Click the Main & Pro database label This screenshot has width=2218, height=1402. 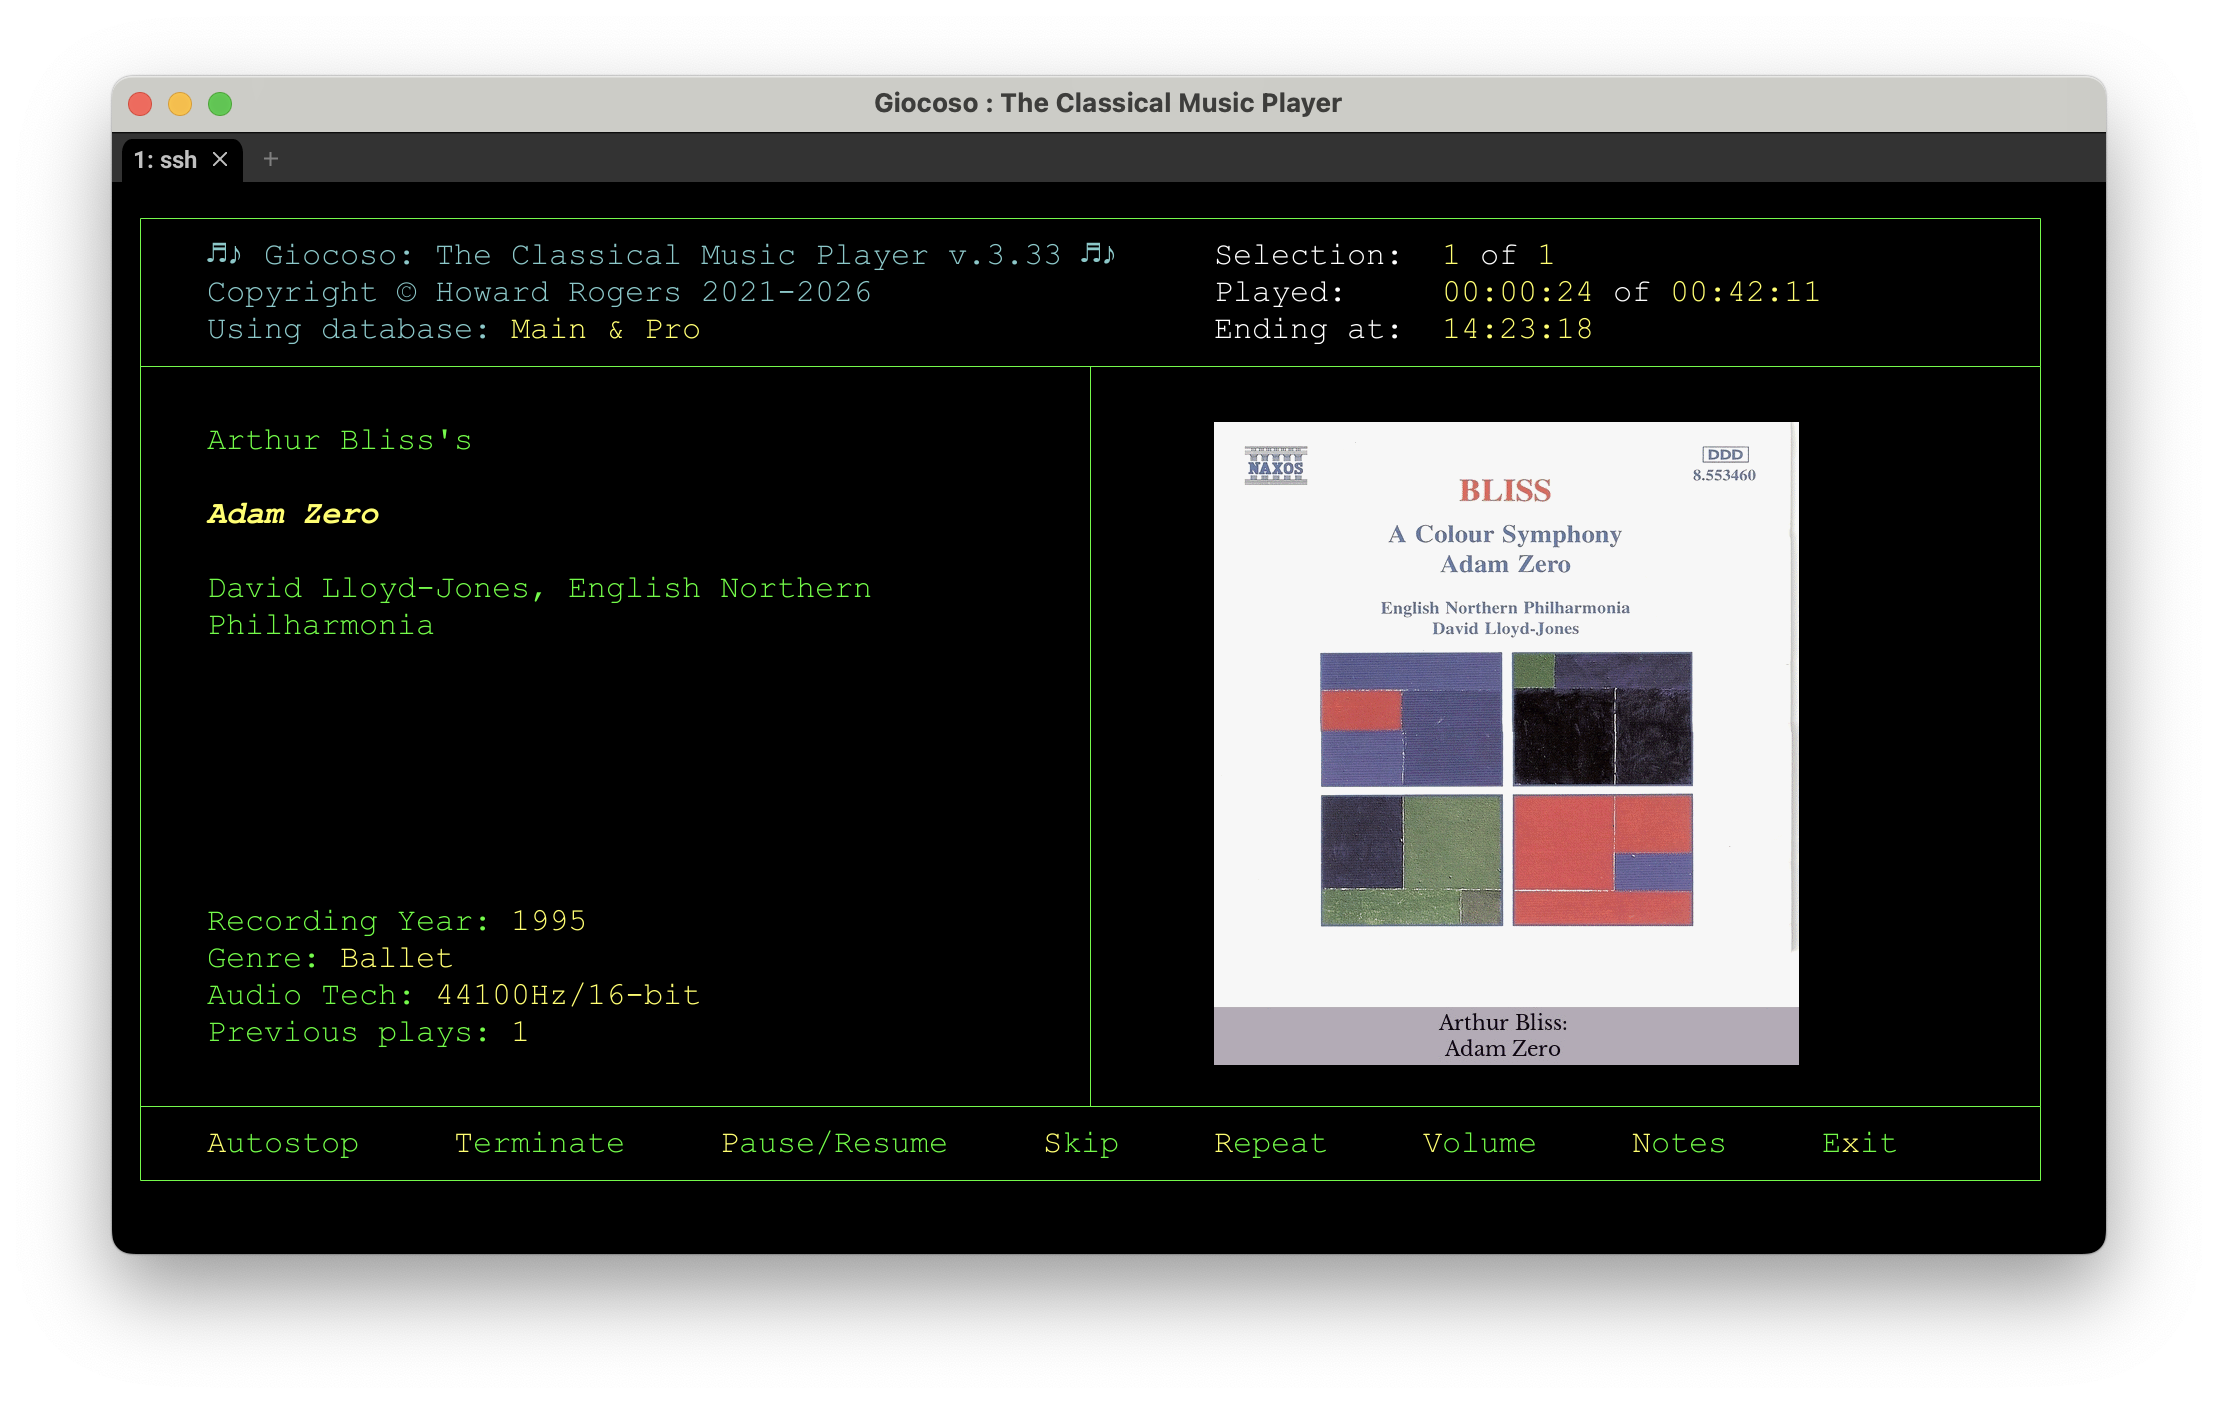604,329
